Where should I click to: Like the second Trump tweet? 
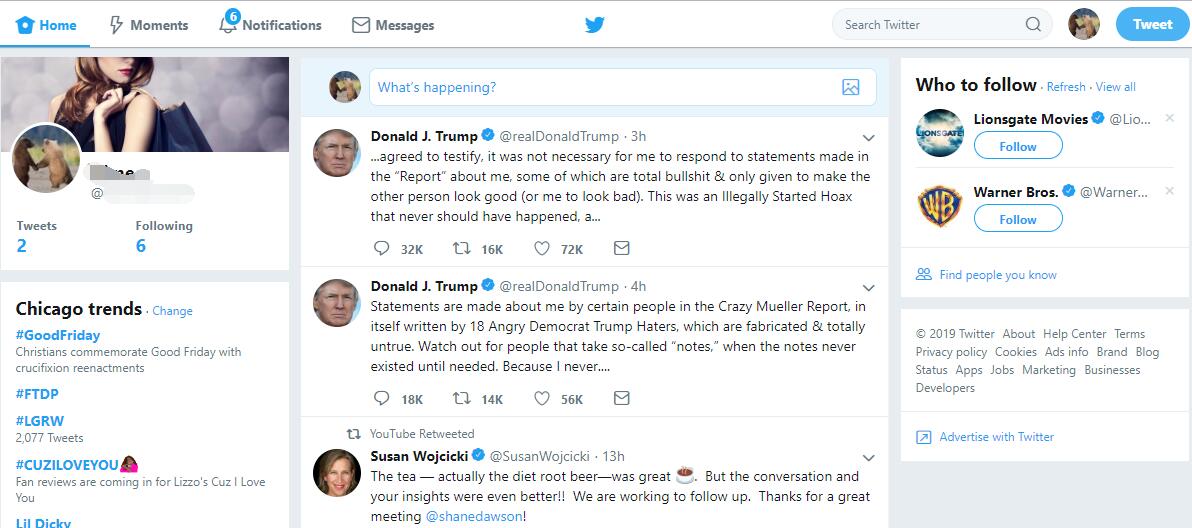[x=542, y=398]
